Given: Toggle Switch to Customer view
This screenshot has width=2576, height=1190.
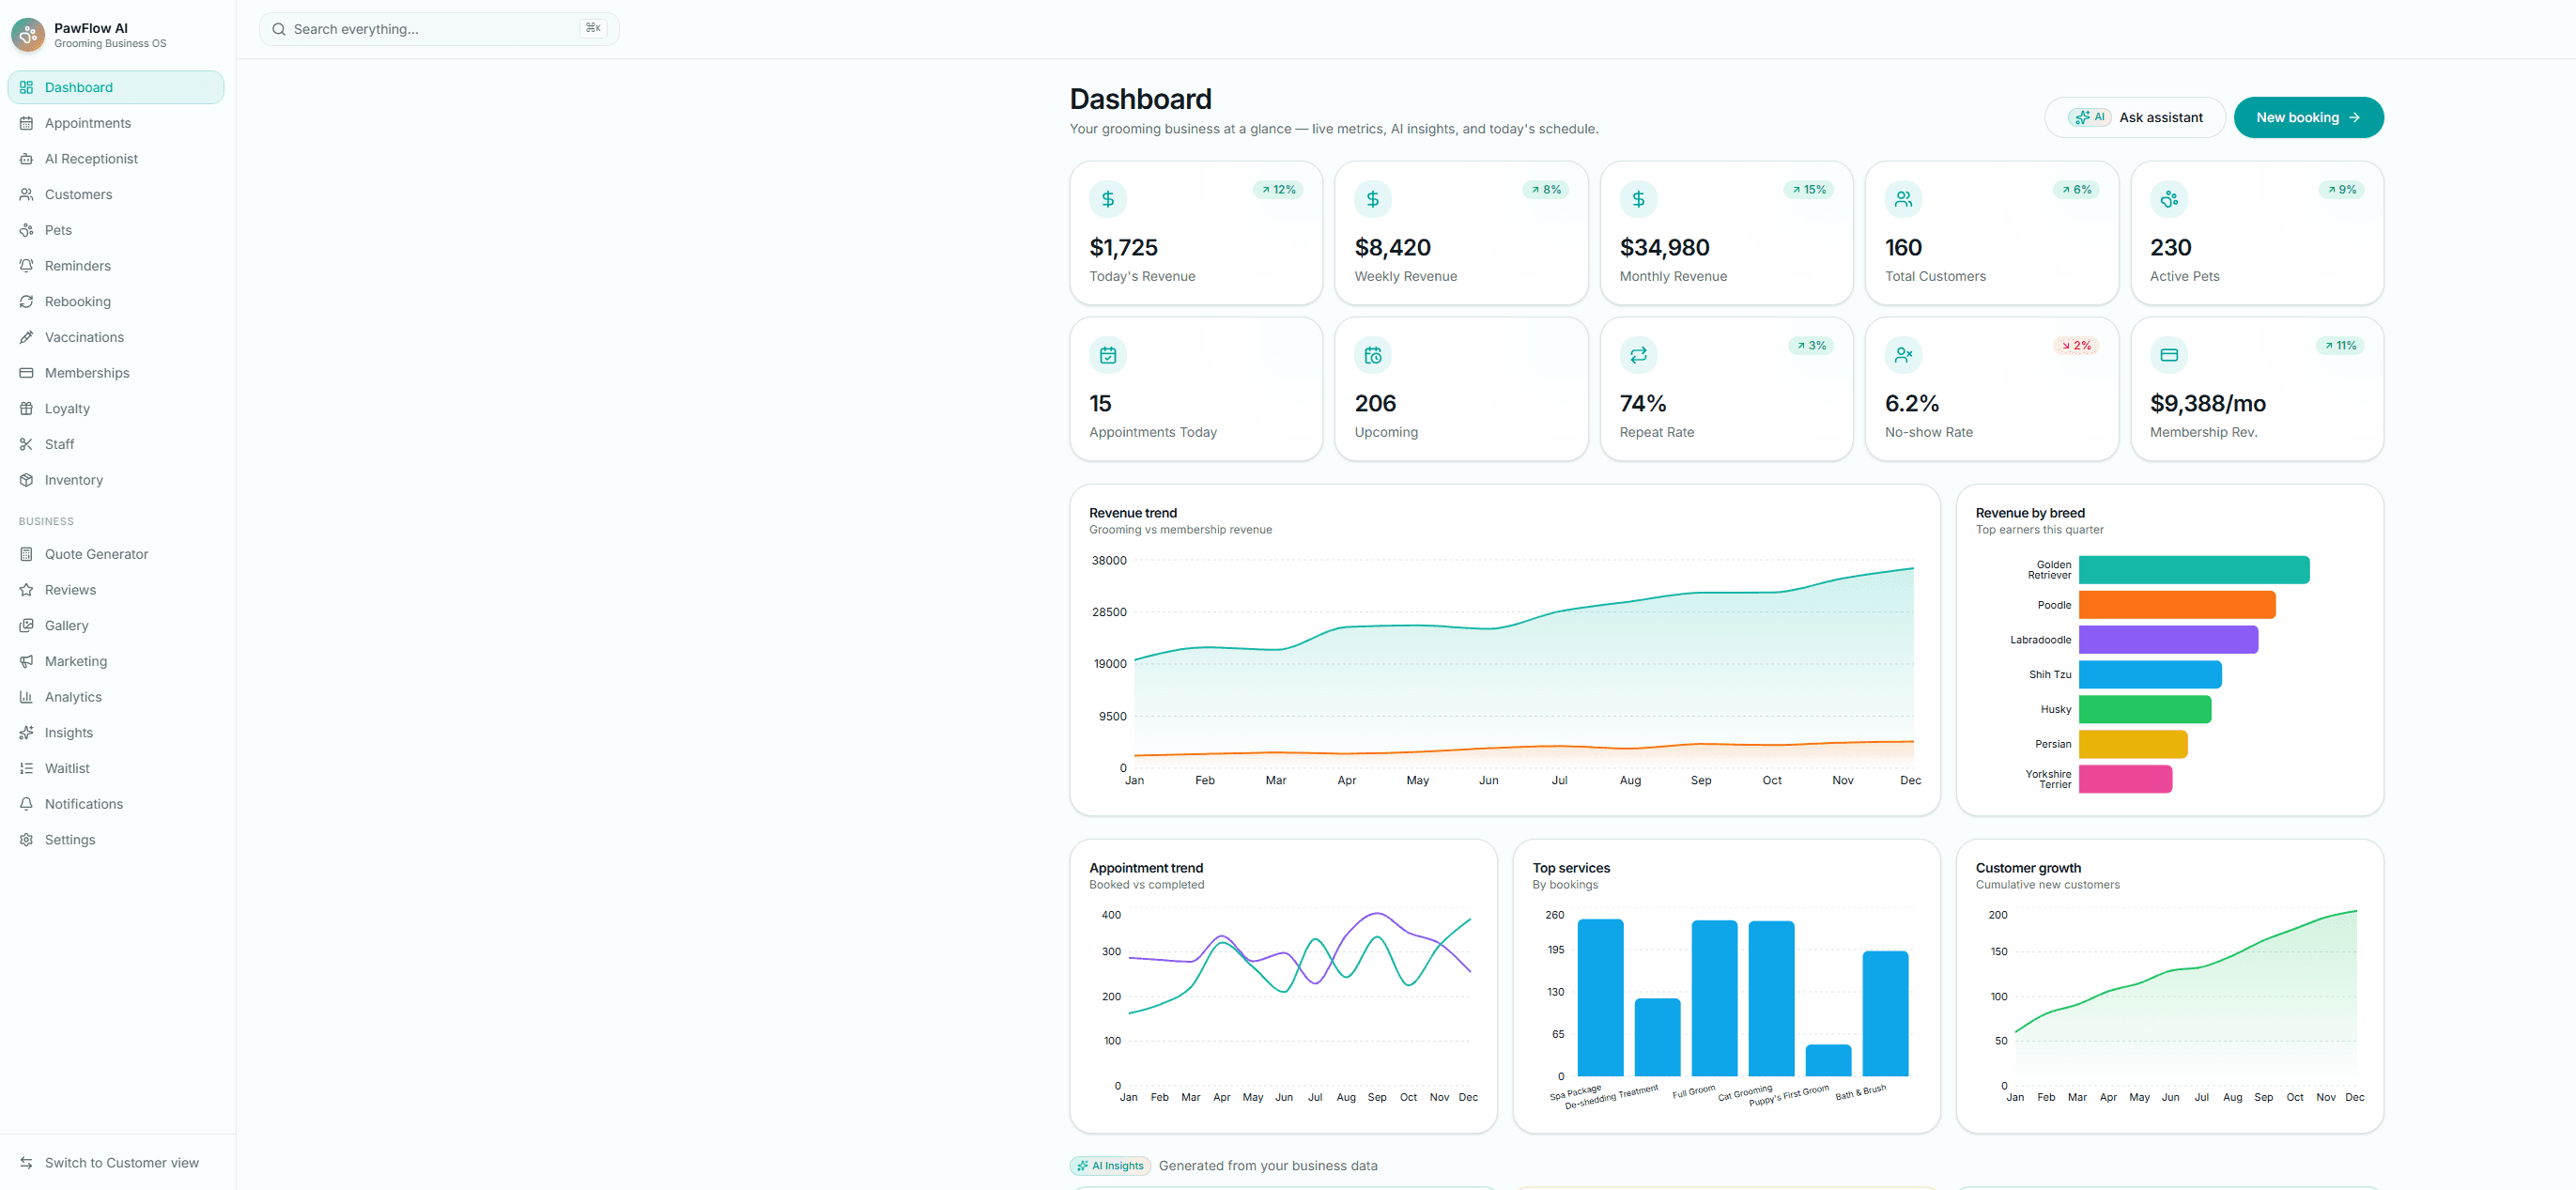Looking at the screenshot, I should [x=116, y=1163].
